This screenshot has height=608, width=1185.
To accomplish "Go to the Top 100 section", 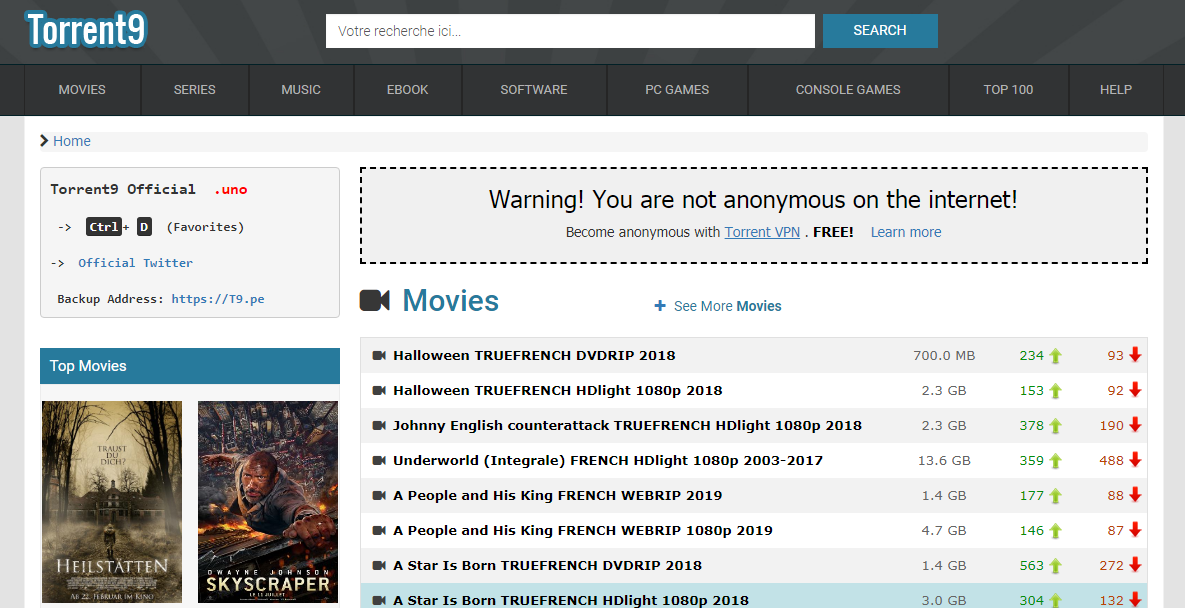I will pyautogui.click(x=1008, y=90).
